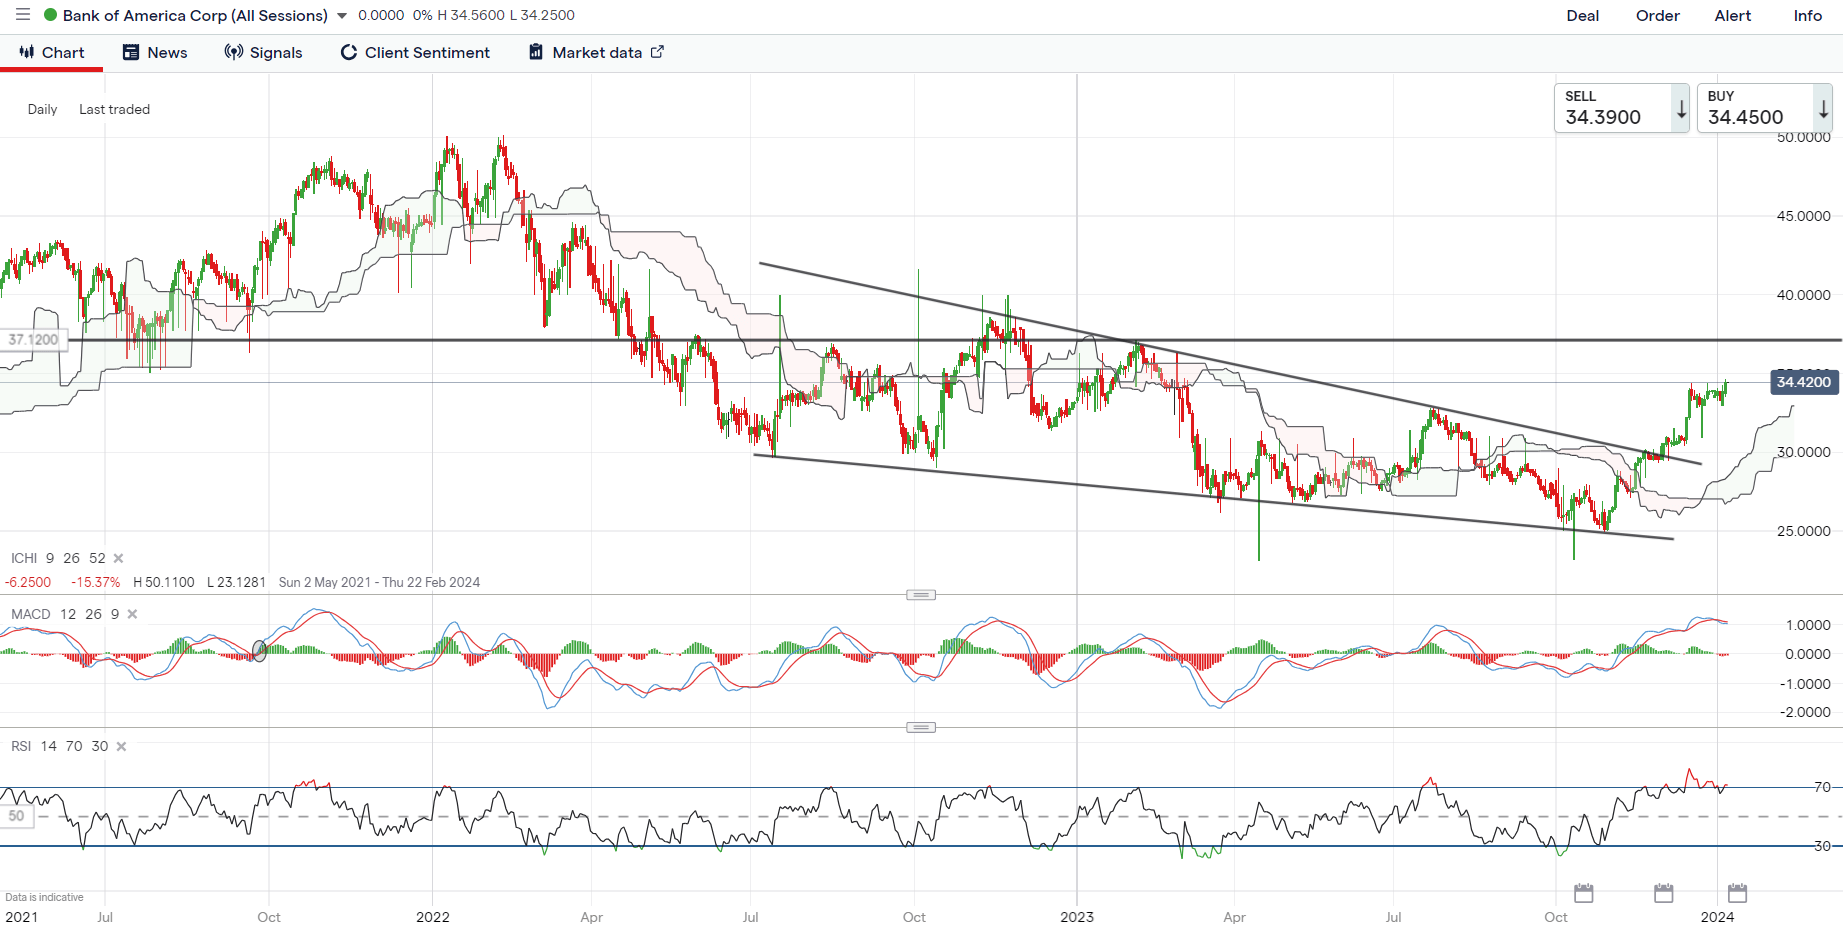
Task: Switch to the Chart tab
Action: 51,53
